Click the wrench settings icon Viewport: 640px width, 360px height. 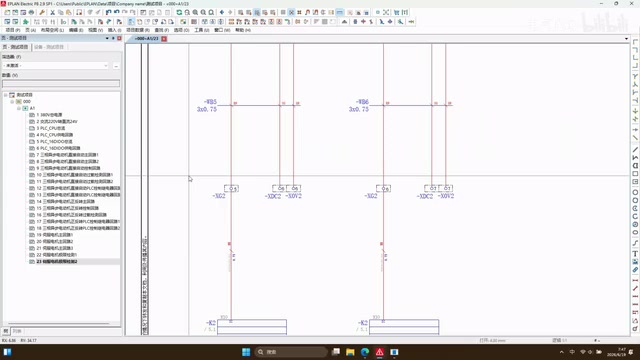pyautogui.click(x=42, y=13)
